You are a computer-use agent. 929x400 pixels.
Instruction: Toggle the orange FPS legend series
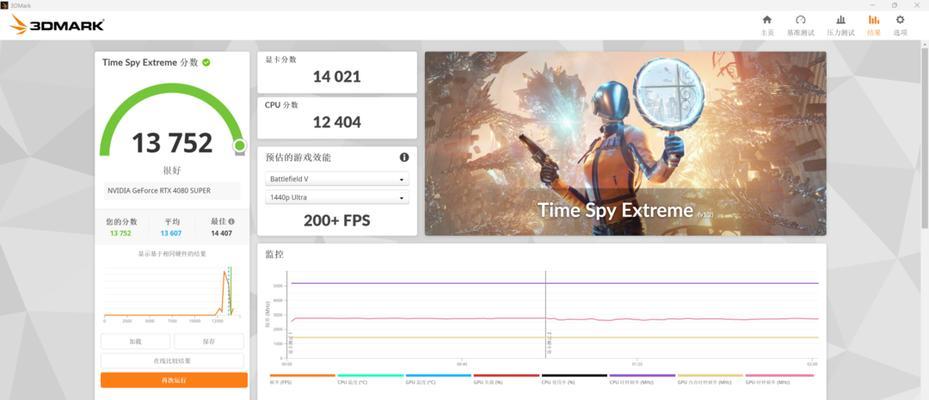pos(302,379)
